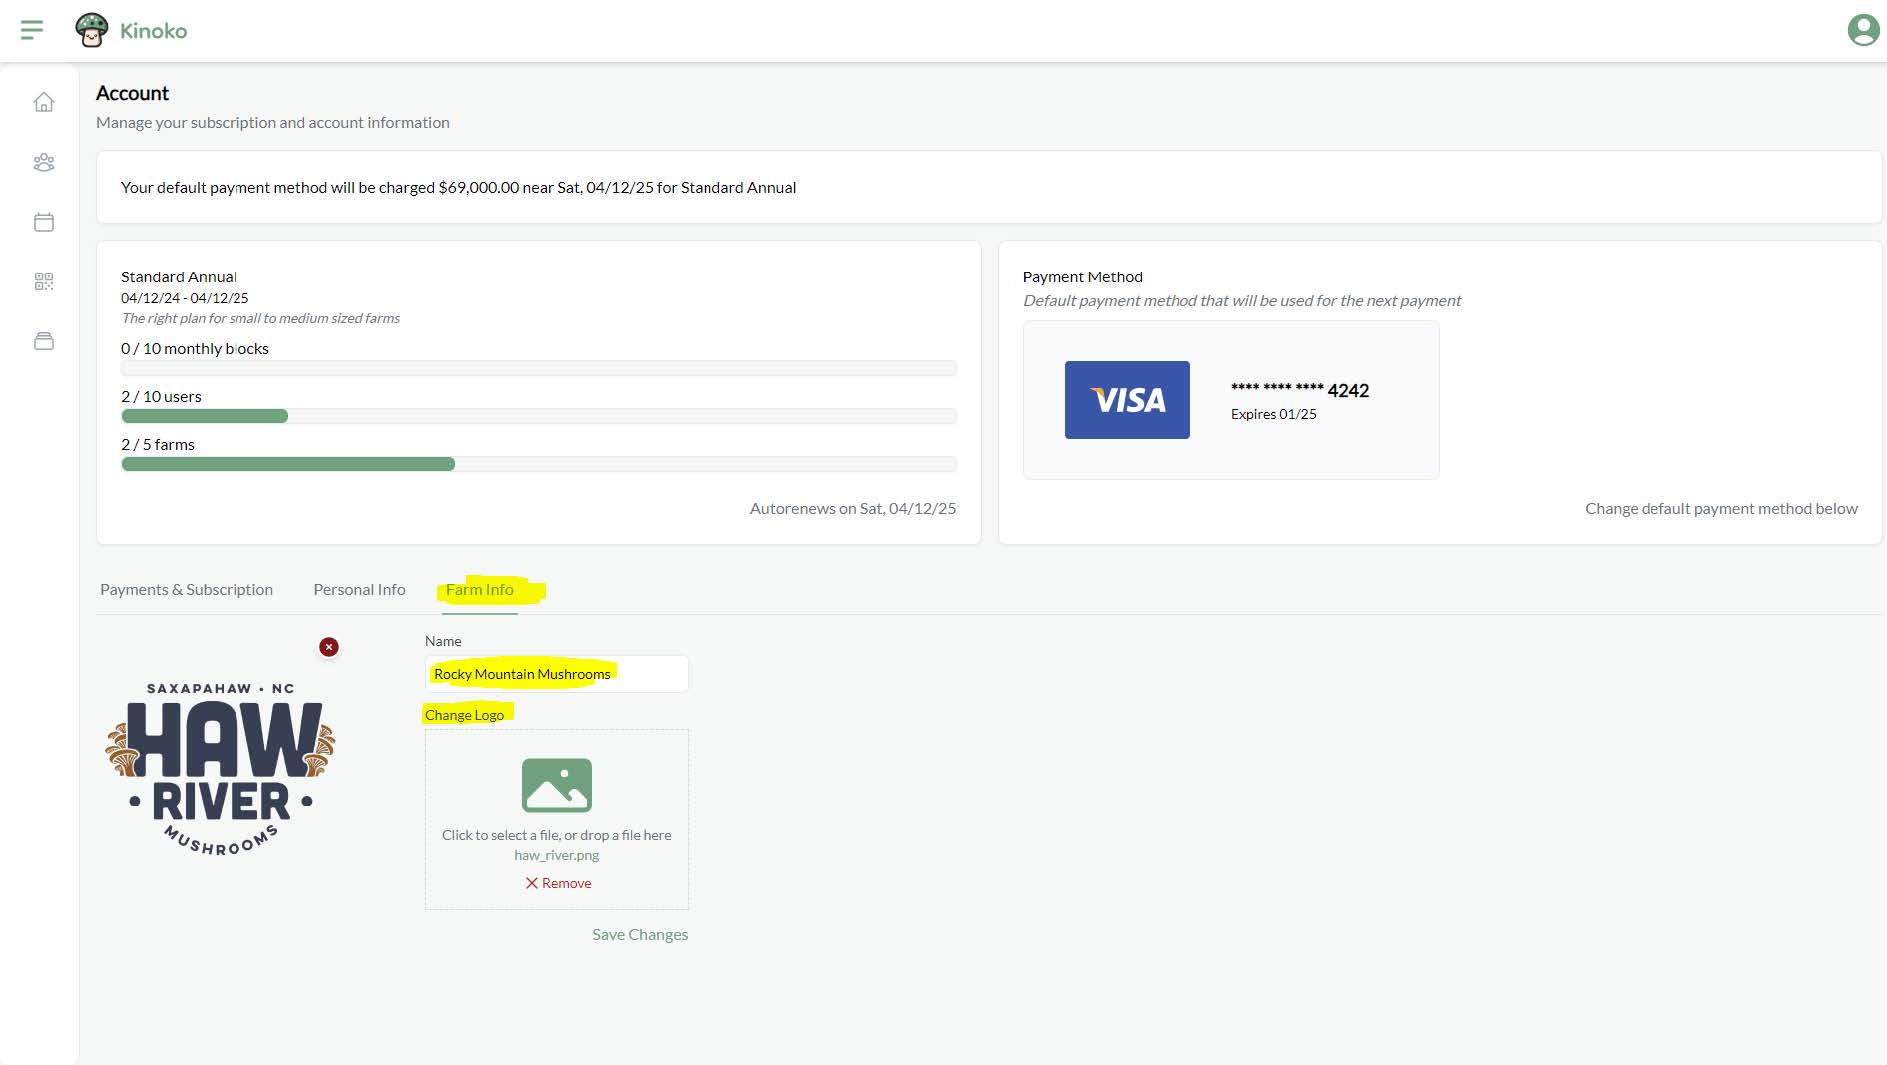Open the hamburger navigation menu
This screenshot has width=1887, height=1065.
point(32,30)
